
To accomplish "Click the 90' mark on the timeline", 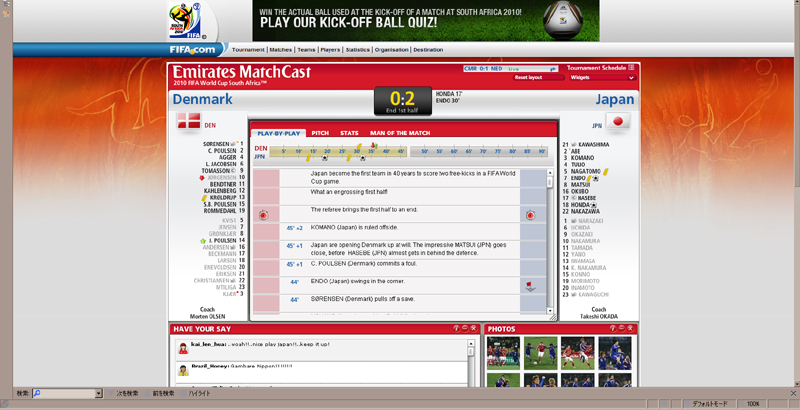I will click(542, 151).
